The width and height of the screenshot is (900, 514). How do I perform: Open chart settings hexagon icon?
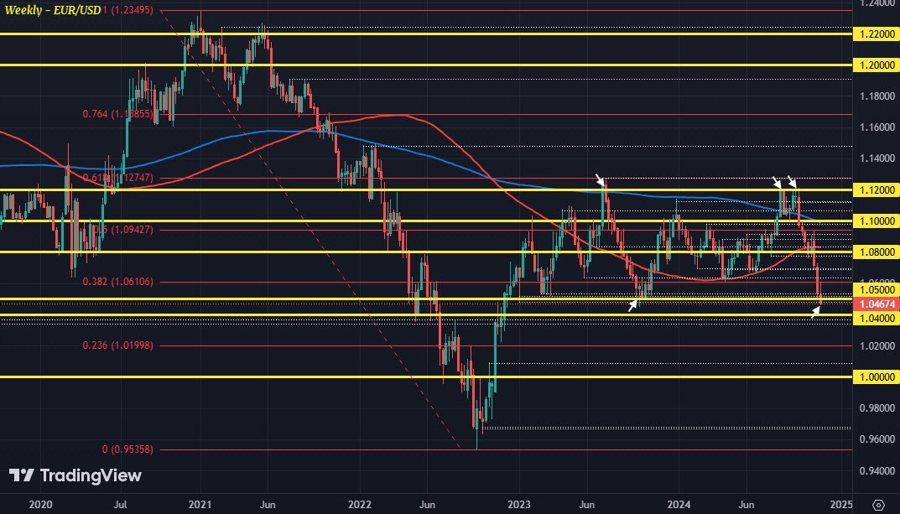tap(878, 505)
